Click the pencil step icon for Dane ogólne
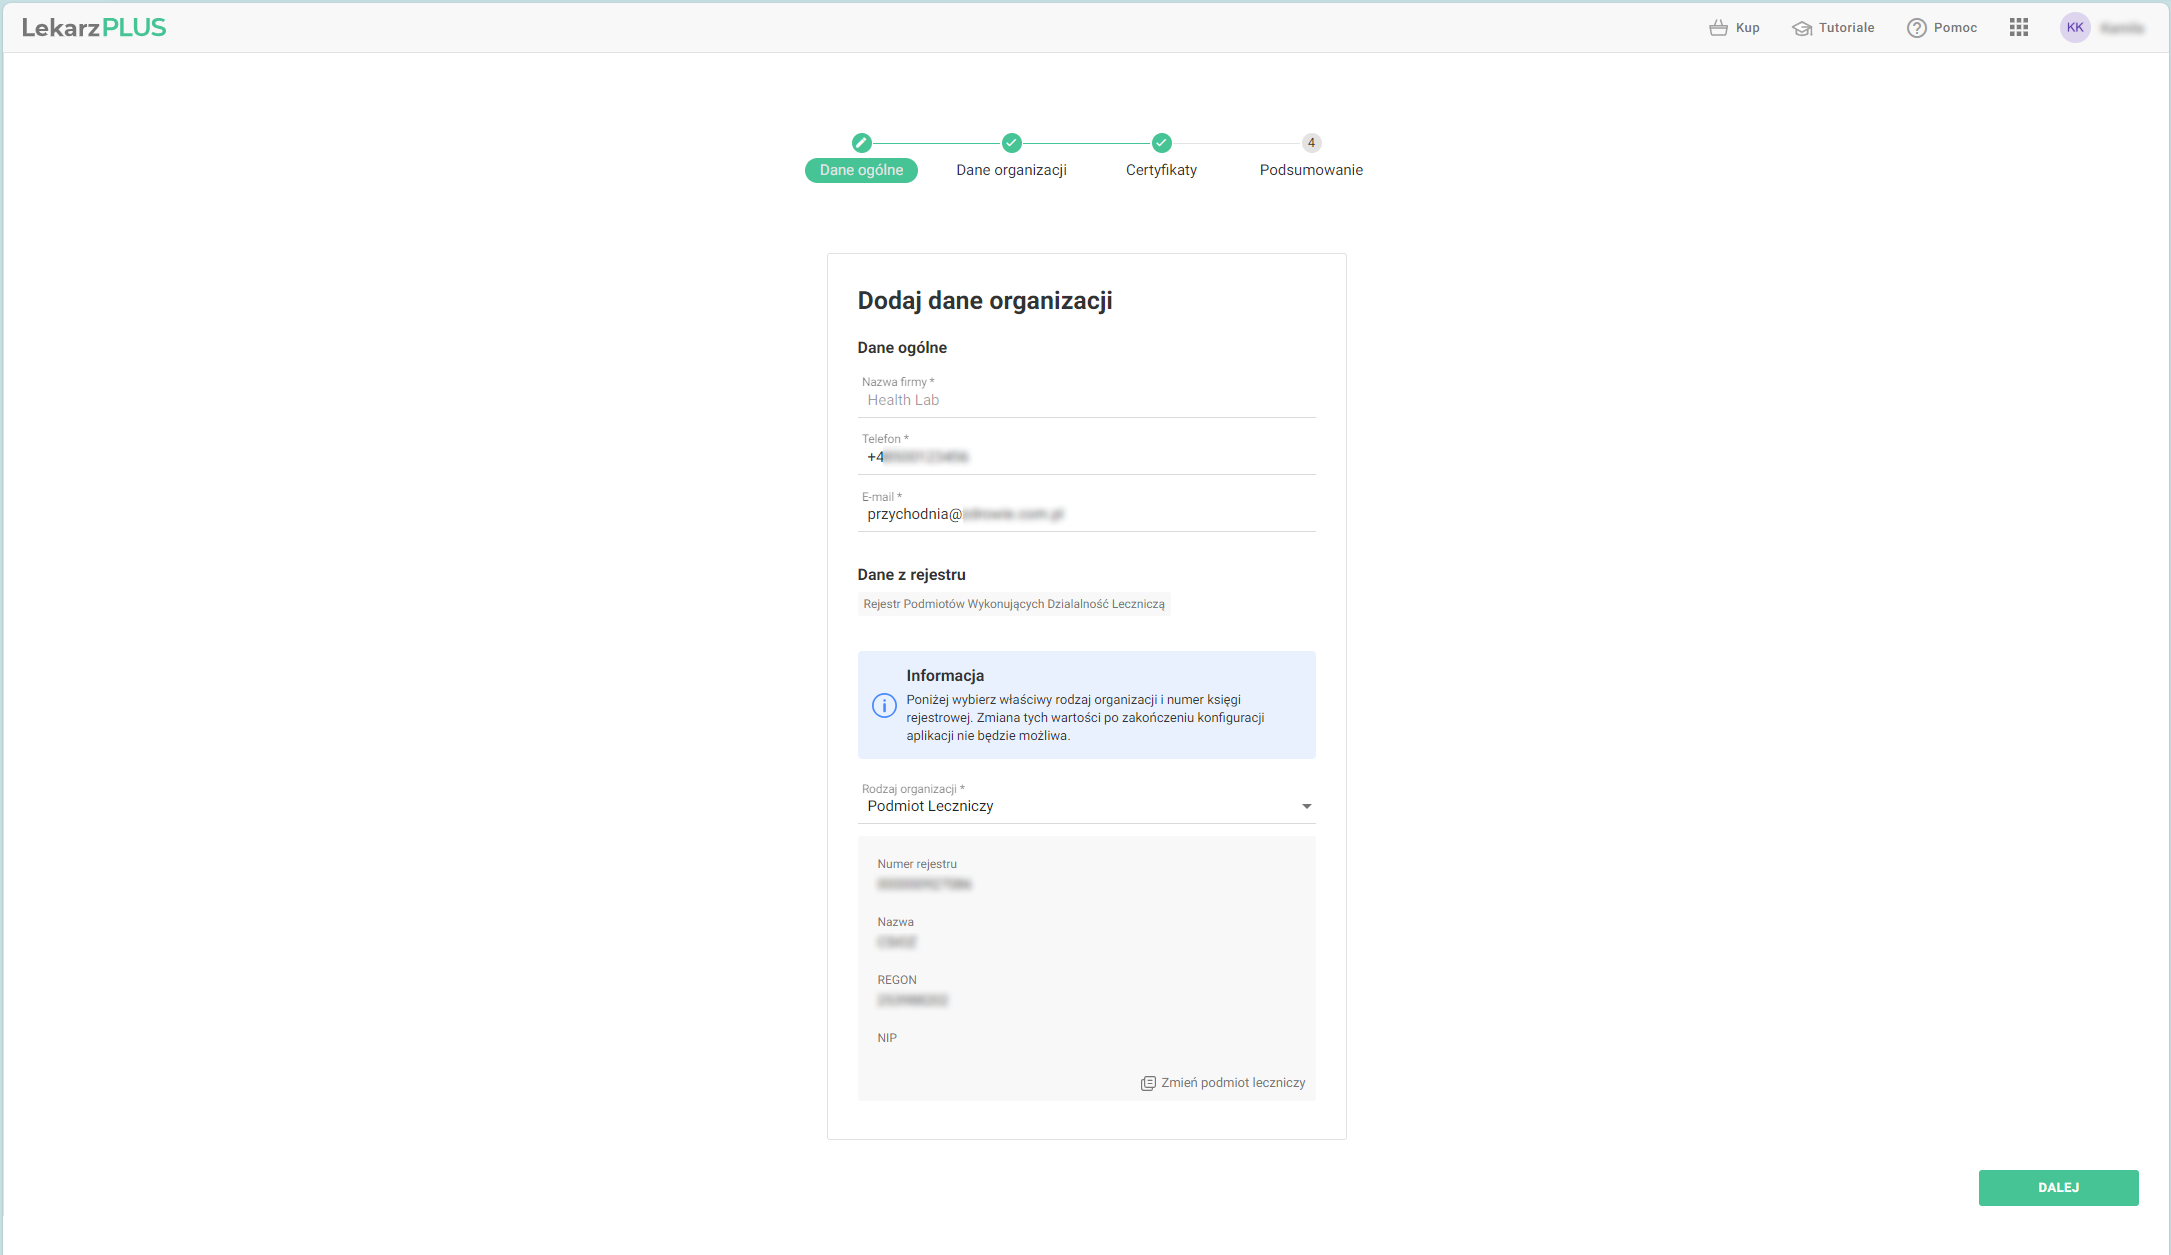Viewport: 2171px width, 1255px height. (861, 143)
